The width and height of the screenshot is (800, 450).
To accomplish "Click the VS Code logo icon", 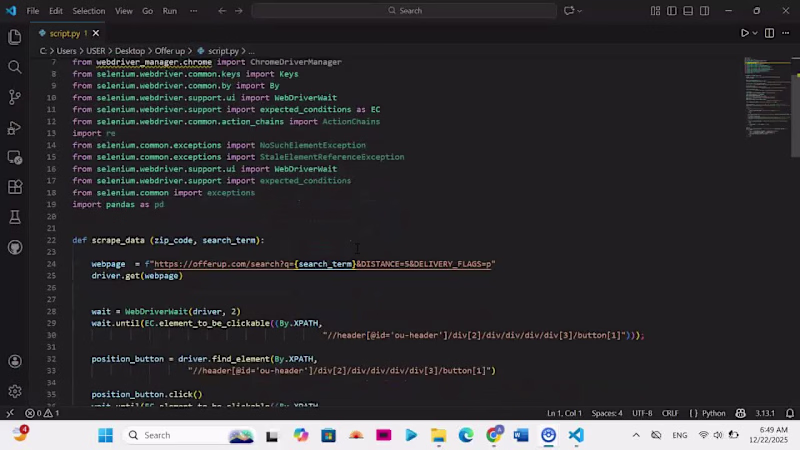I will pyautogui.click(x=11, y=11).
